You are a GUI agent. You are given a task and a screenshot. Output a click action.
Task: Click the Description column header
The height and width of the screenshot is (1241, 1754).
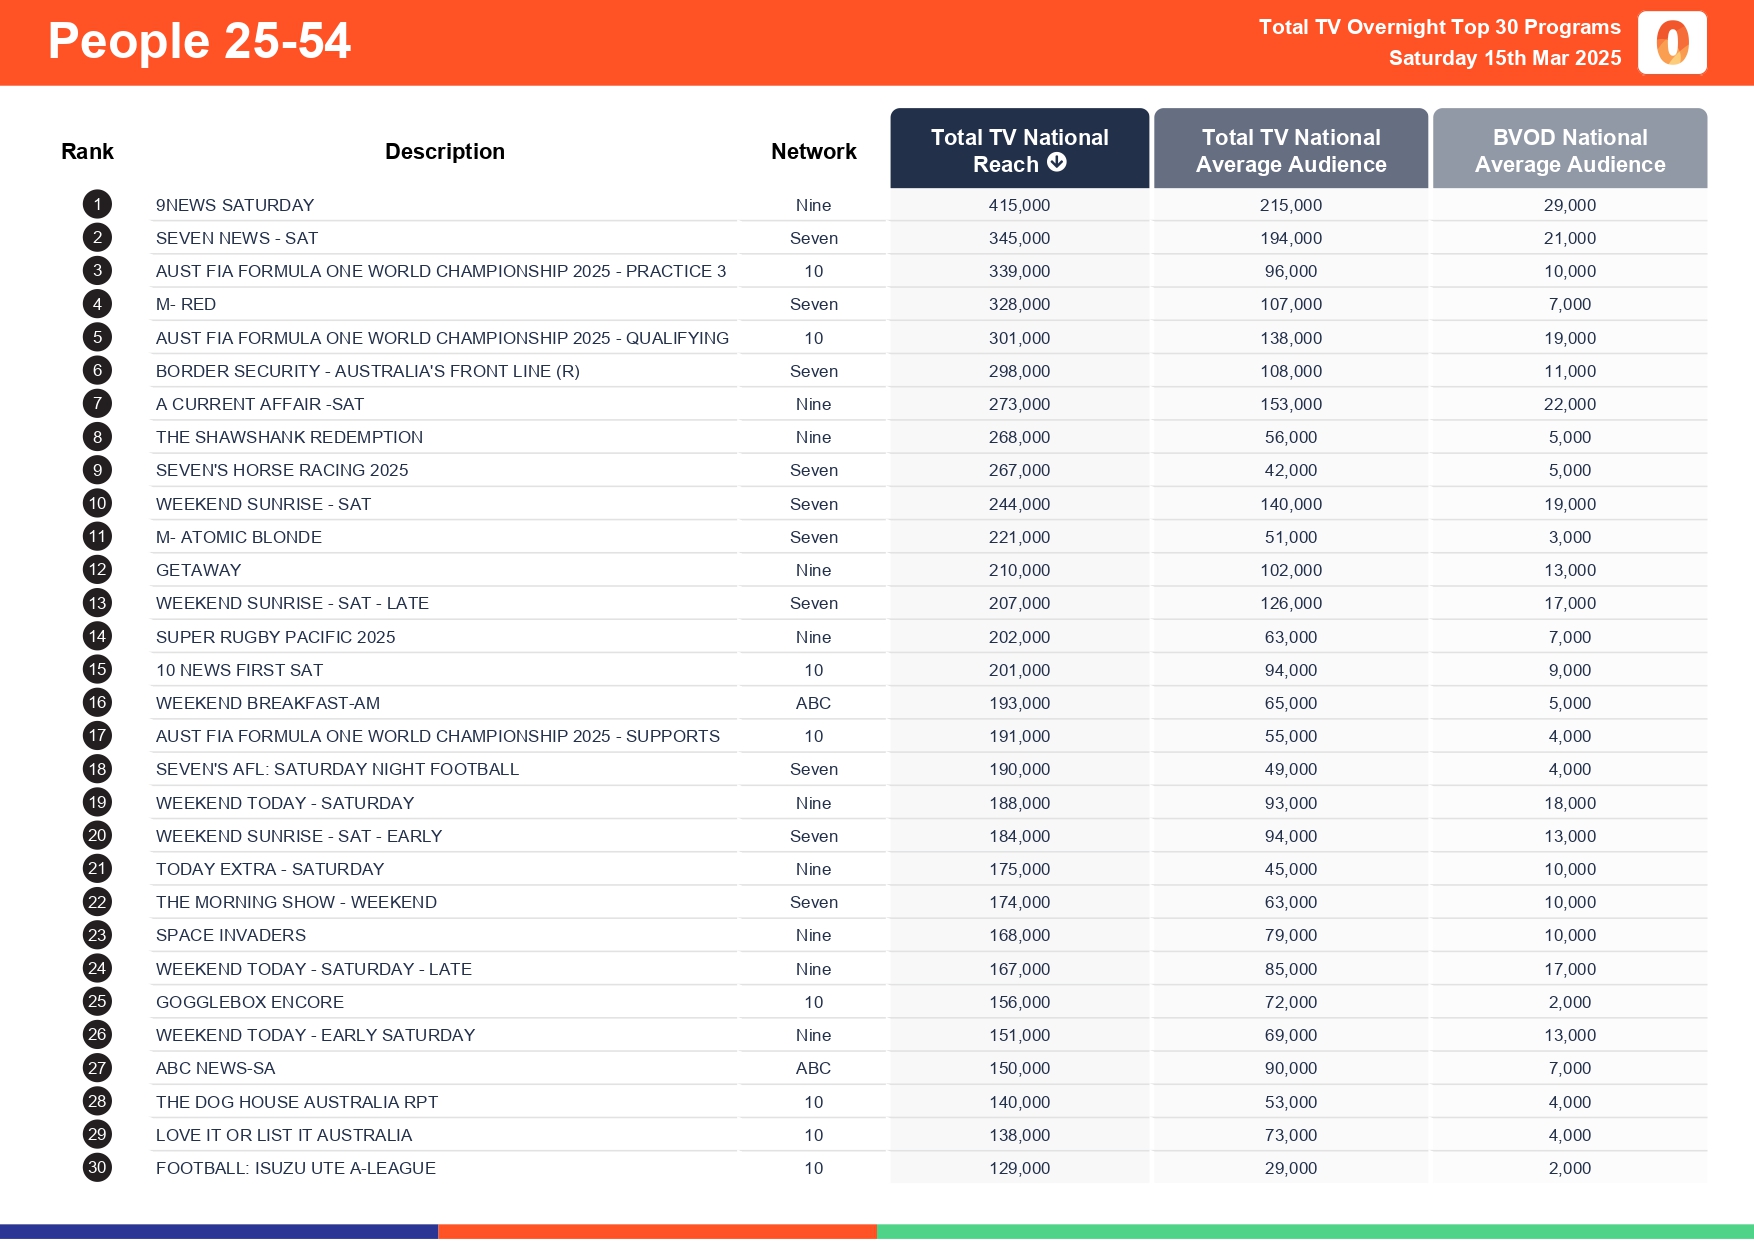pyautogui.click(x=444, y=151)
